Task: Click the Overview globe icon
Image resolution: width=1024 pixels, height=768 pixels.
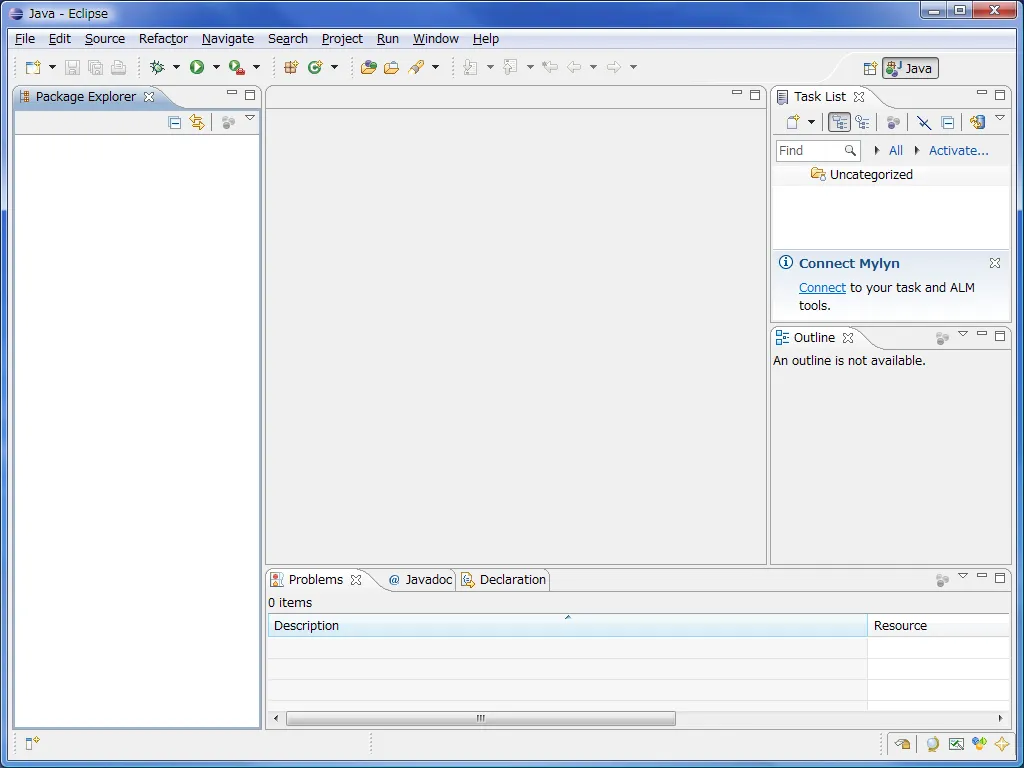Action: coord(933,743)
